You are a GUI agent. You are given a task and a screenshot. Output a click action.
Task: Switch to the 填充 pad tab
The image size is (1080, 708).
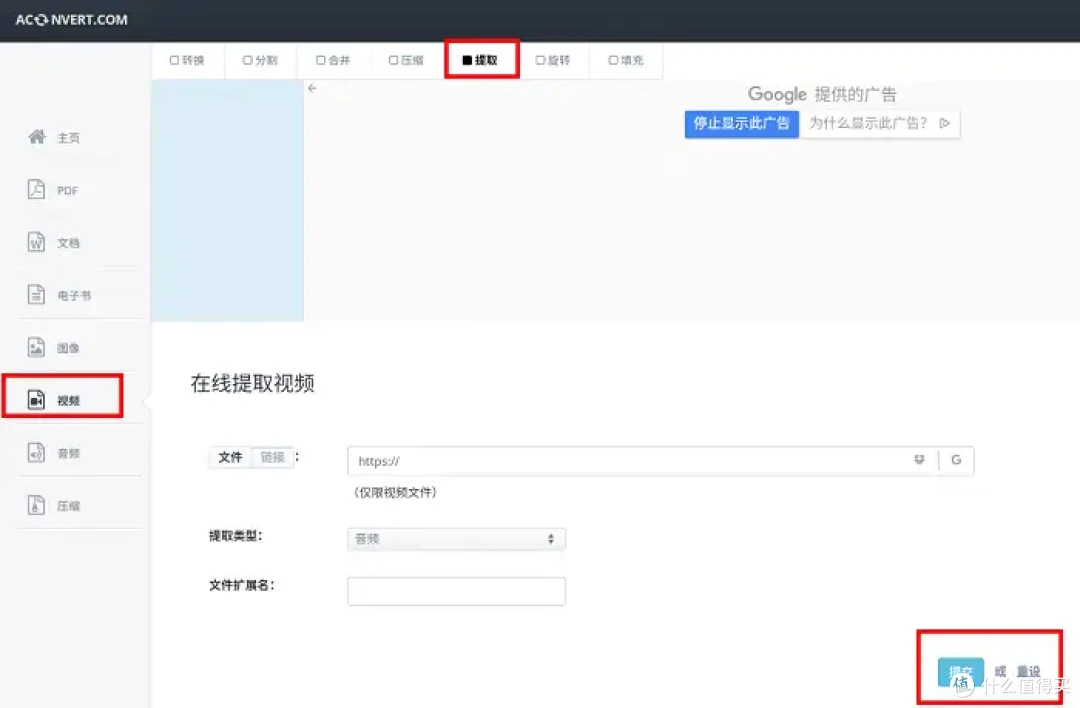click(626, 61)
